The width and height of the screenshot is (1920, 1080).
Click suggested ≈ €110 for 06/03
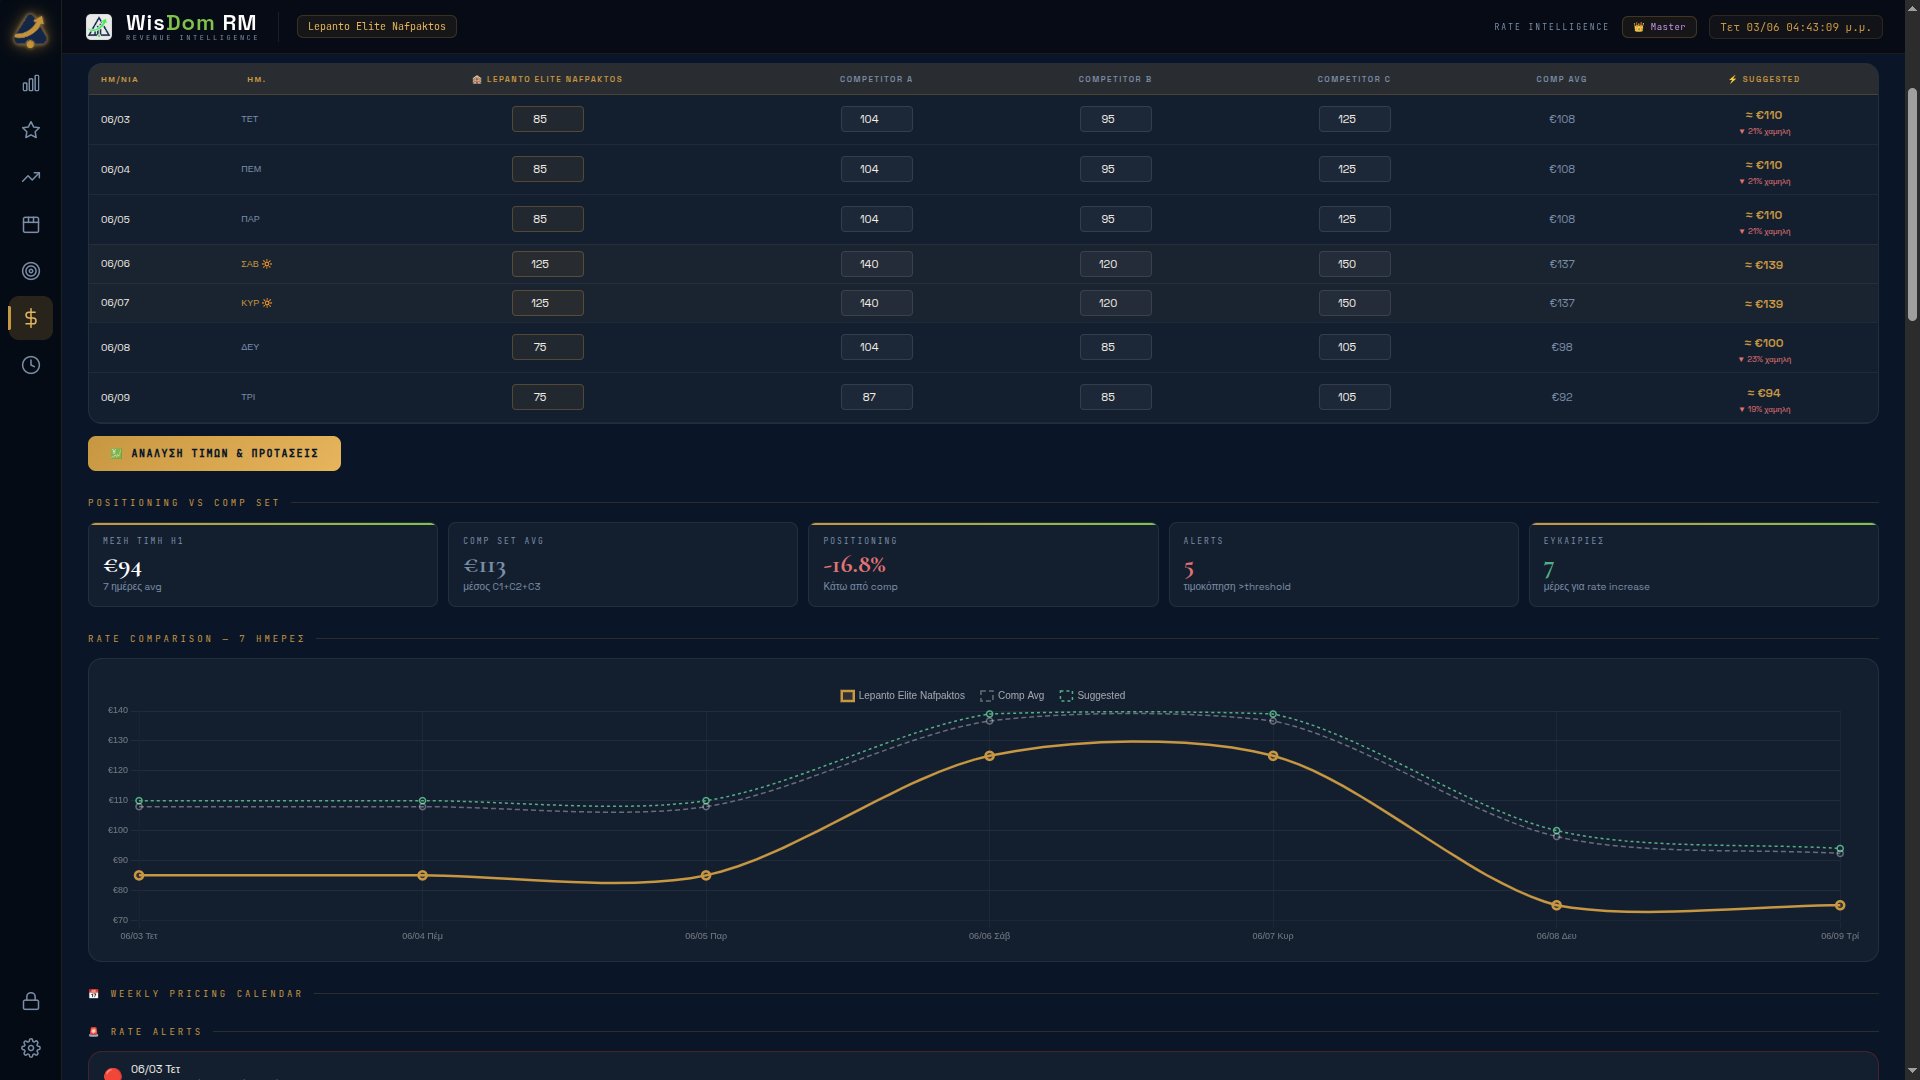(x=1764, y=115)
